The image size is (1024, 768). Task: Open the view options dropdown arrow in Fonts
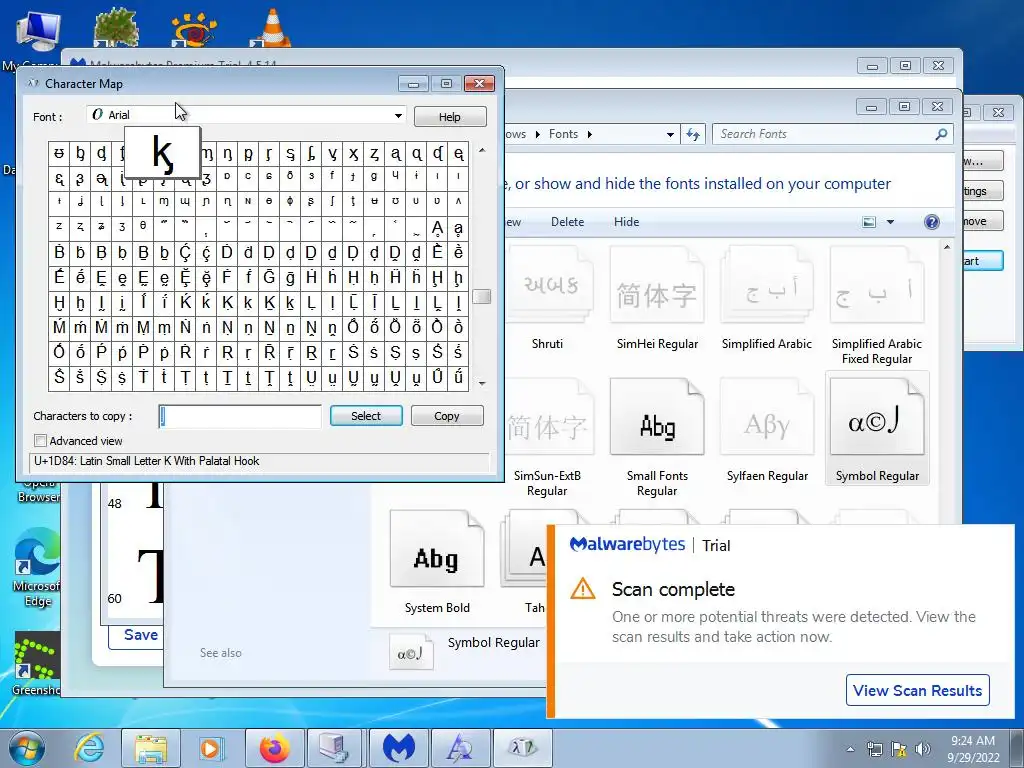(x=890, y=222)
